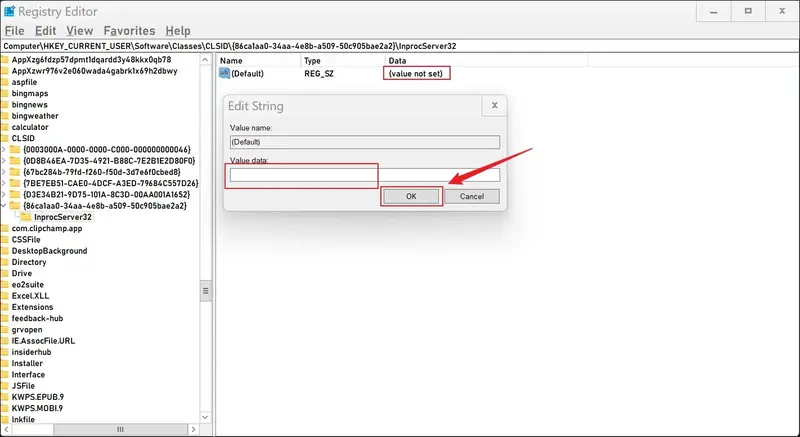The image size is (800, 437).
Task: Select the bingmaps key
Action: [x=30, y=93]
